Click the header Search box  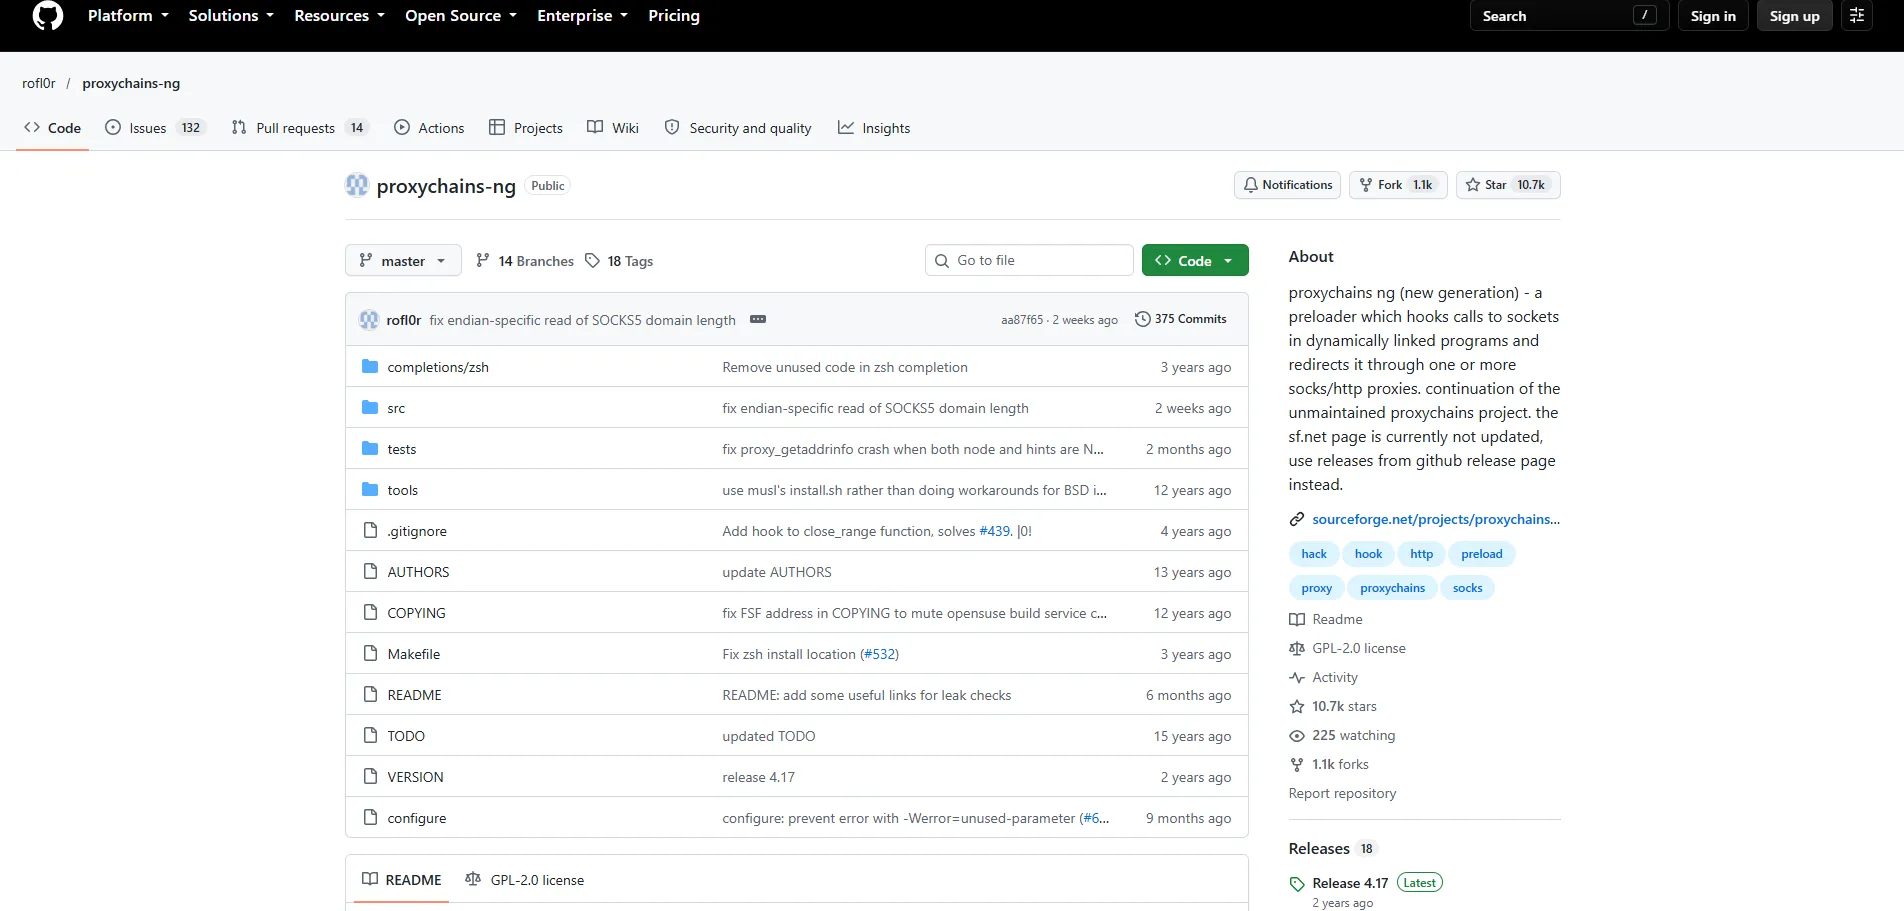pyautogui.click(x=1569, y=16)
